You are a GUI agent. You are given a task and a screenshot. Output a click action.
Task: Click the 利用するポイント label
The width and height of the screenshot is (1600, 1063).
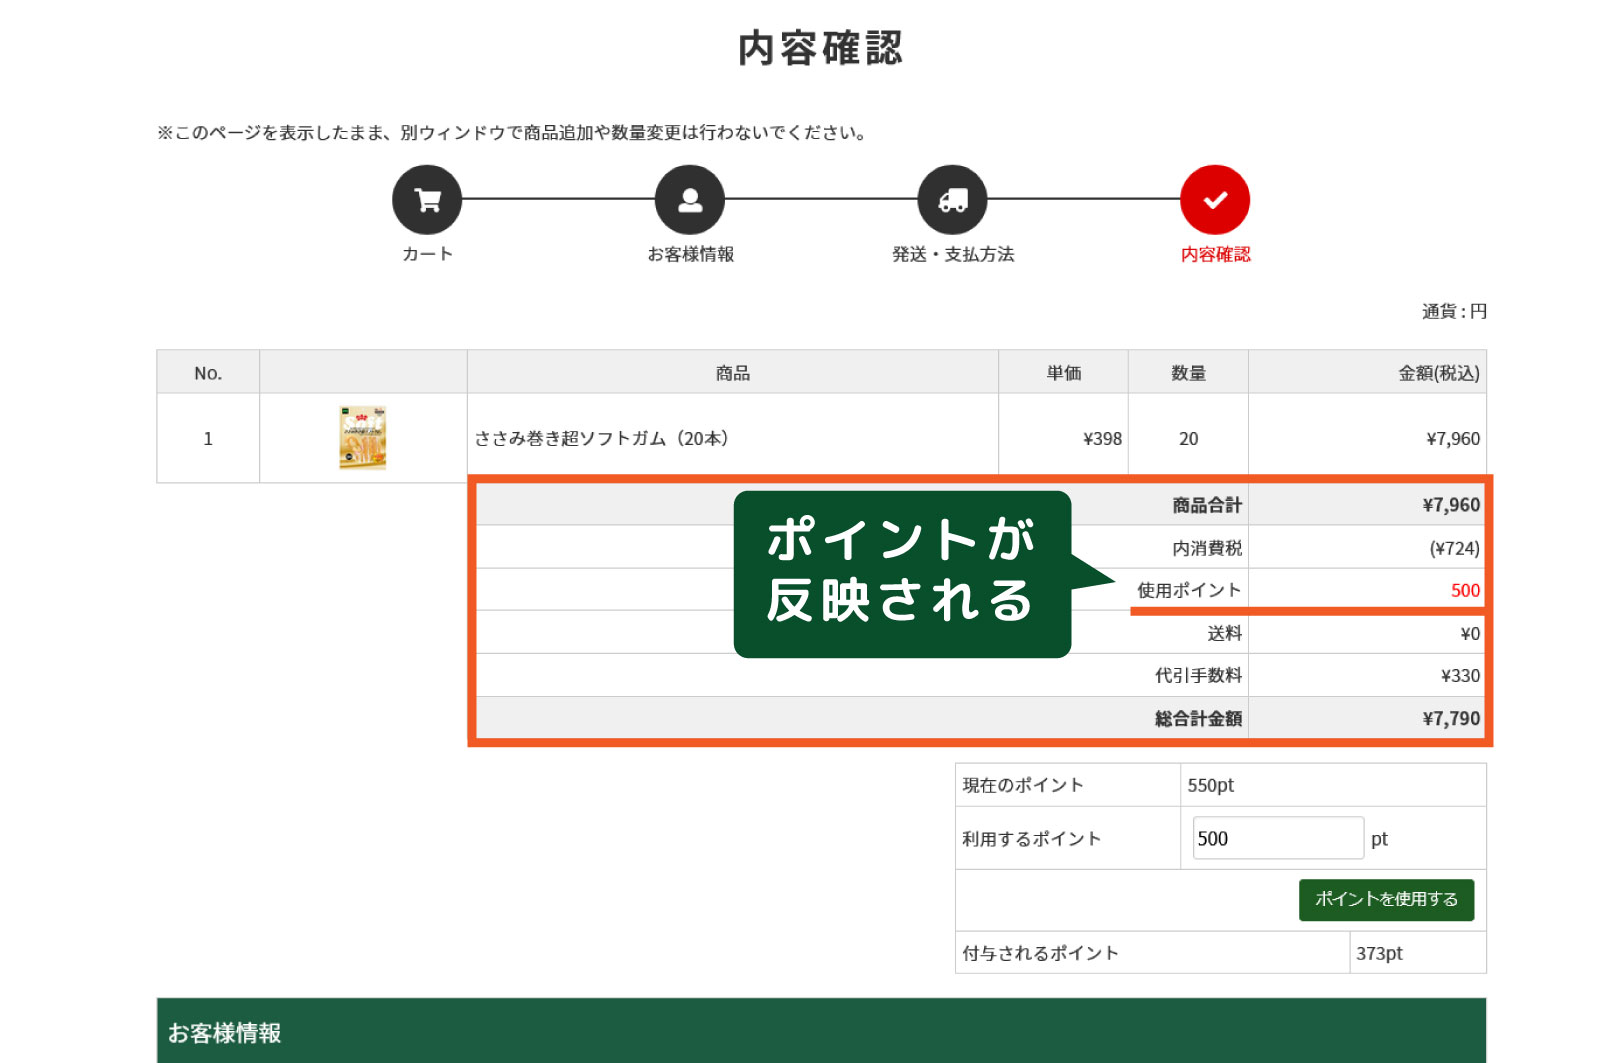coord(1031,838)
